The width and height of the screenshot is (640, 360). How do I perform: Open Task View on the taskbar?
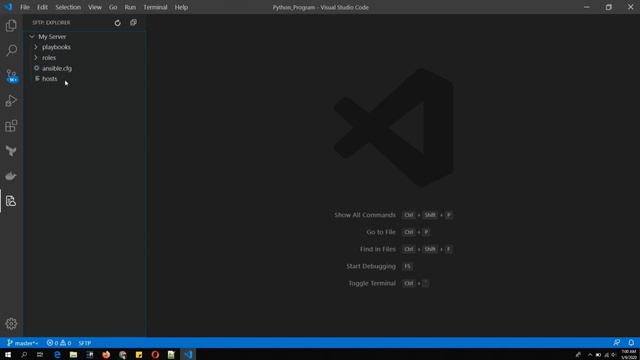tap(40, 355)
